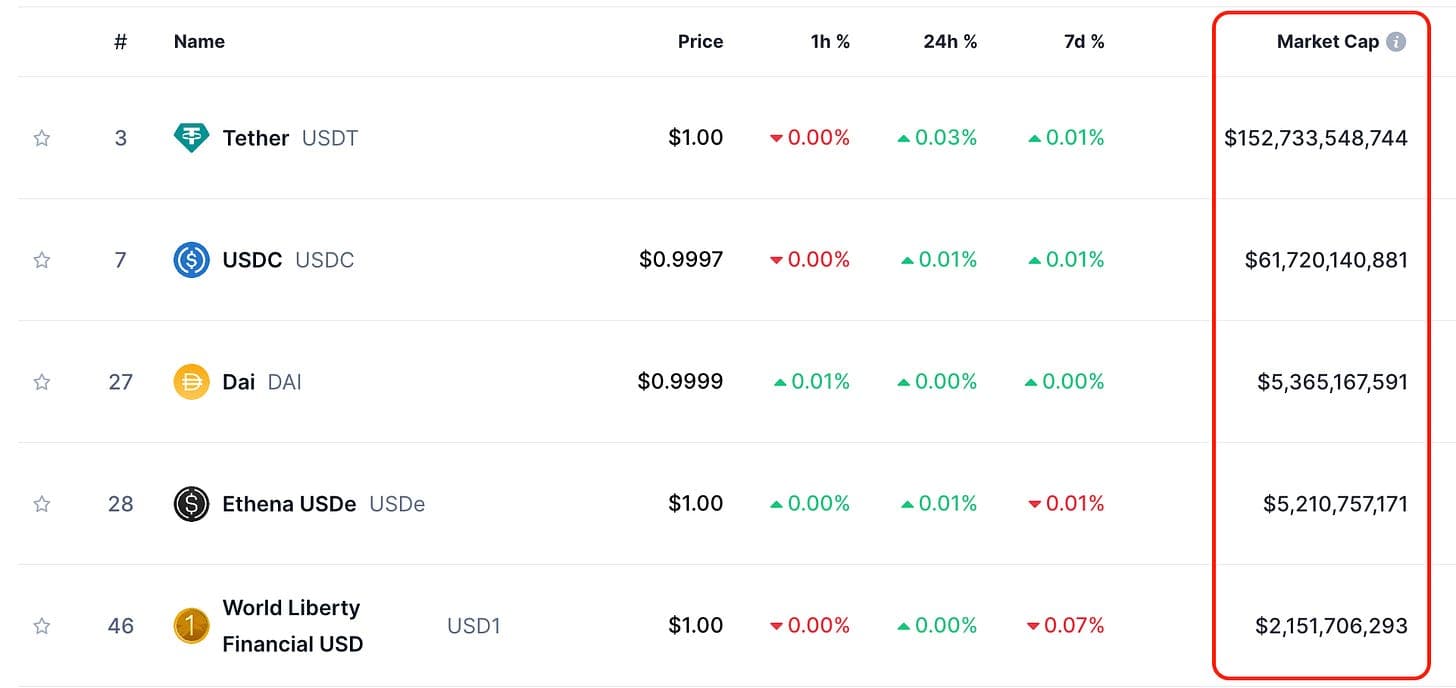Viewport: 1456px width, 688px height.
Task: Open the Market Cap info icon
Action: coord(1397,42)
